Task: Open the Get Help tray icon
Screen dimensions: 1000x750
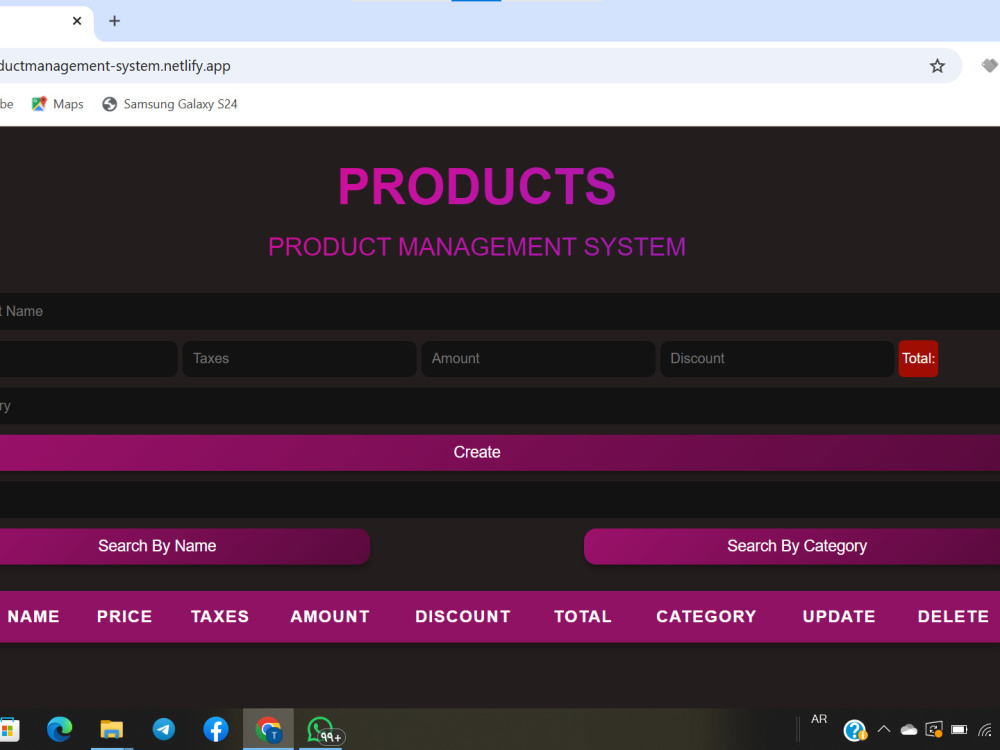Action: pos(855,730)
